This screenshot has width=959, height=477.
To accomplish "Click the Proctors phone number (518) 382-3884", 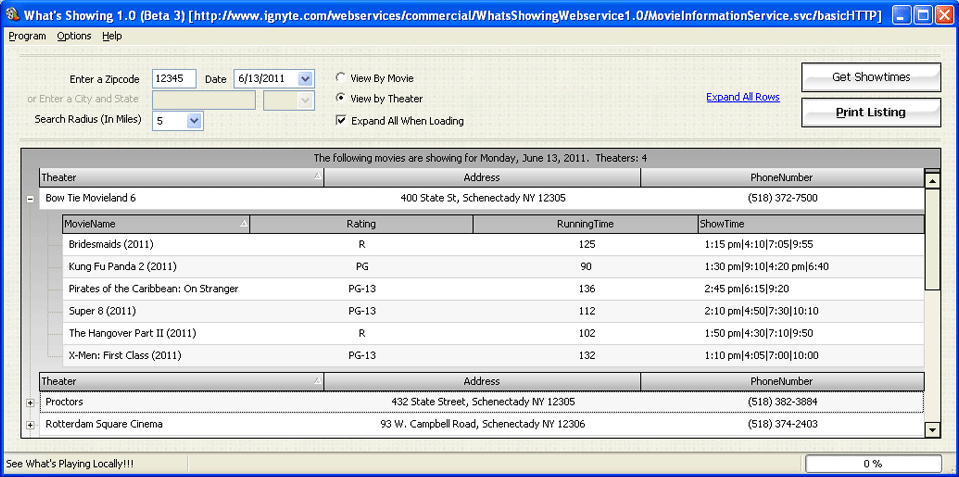I will click(782, 402).
